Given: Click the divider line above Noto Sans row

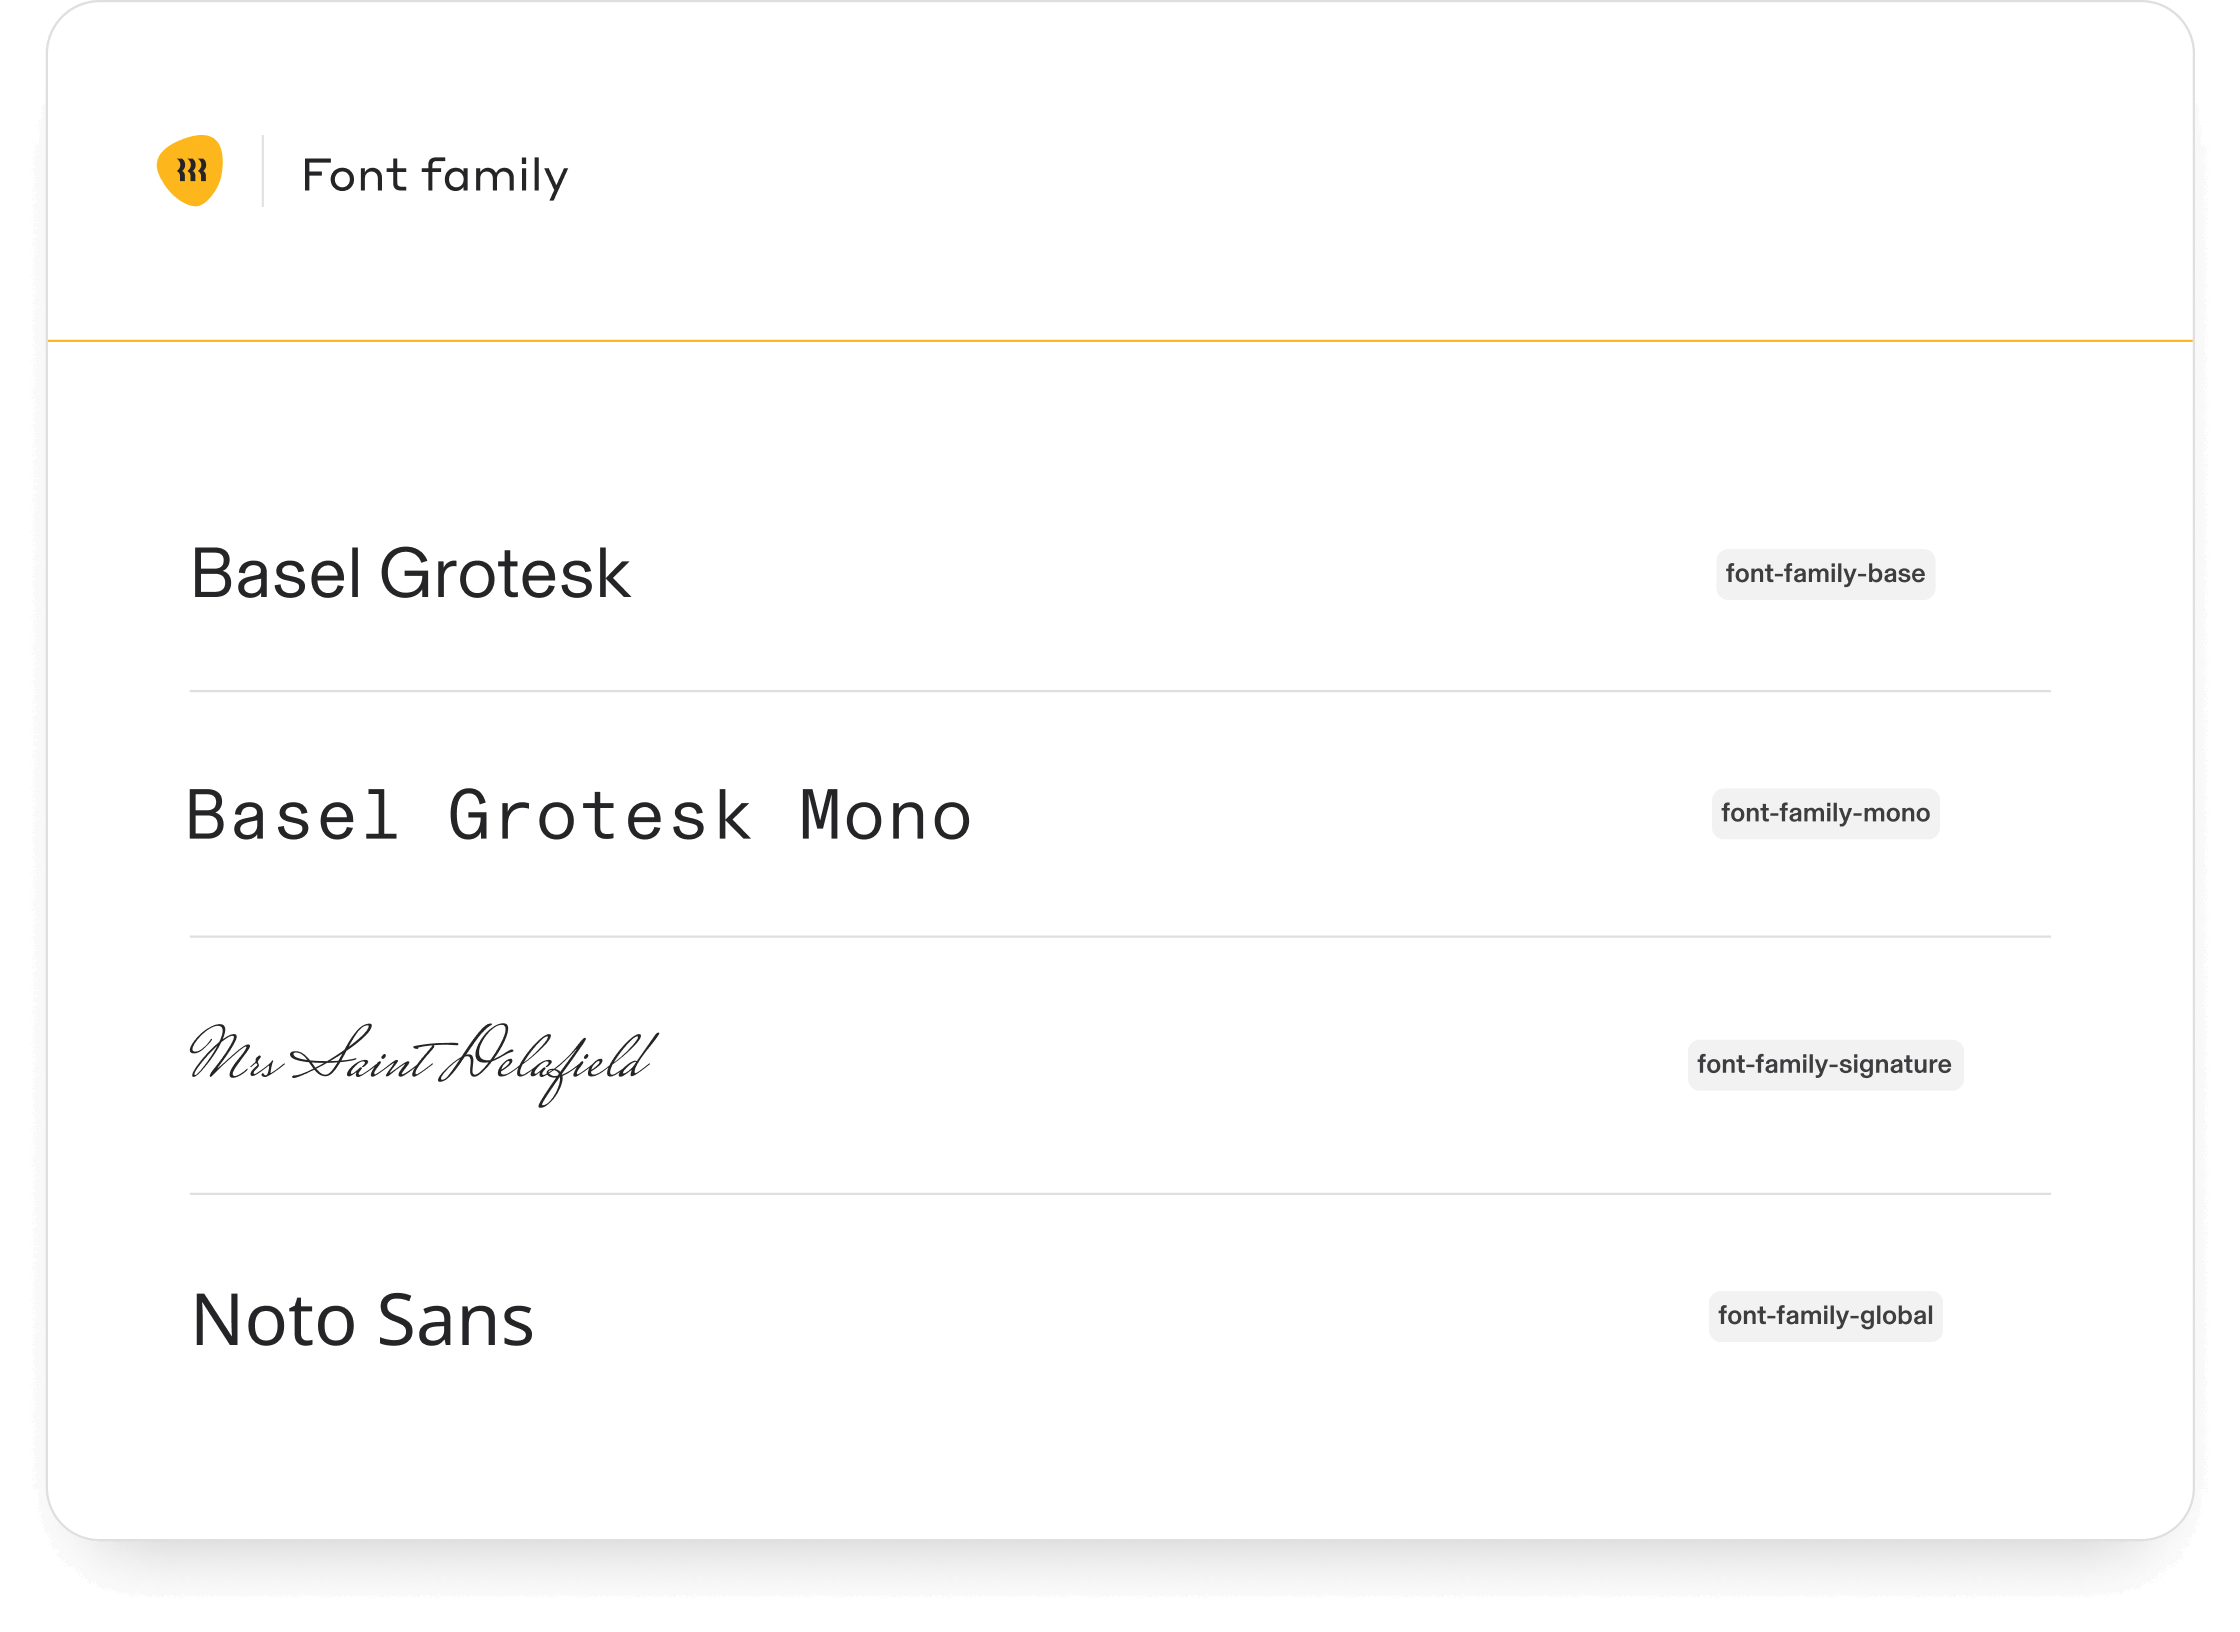Looking at the screenshot, I should pos(1120,1194).
